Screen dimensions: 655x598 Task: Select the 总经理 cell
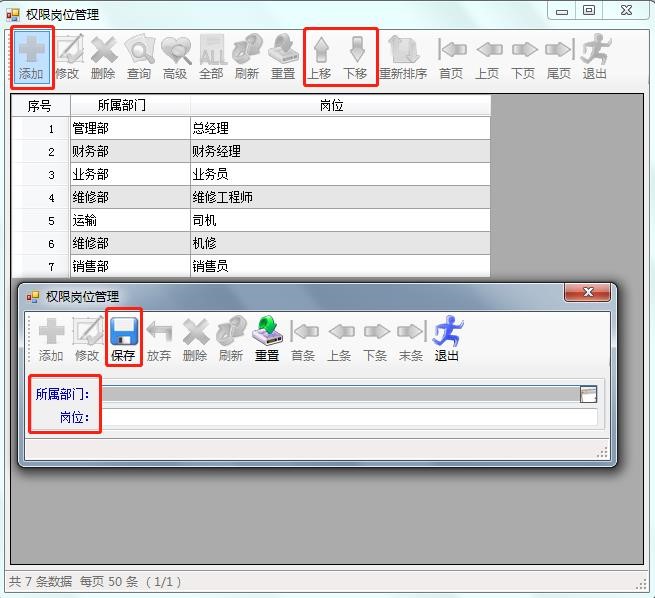[x=340, y=128]
